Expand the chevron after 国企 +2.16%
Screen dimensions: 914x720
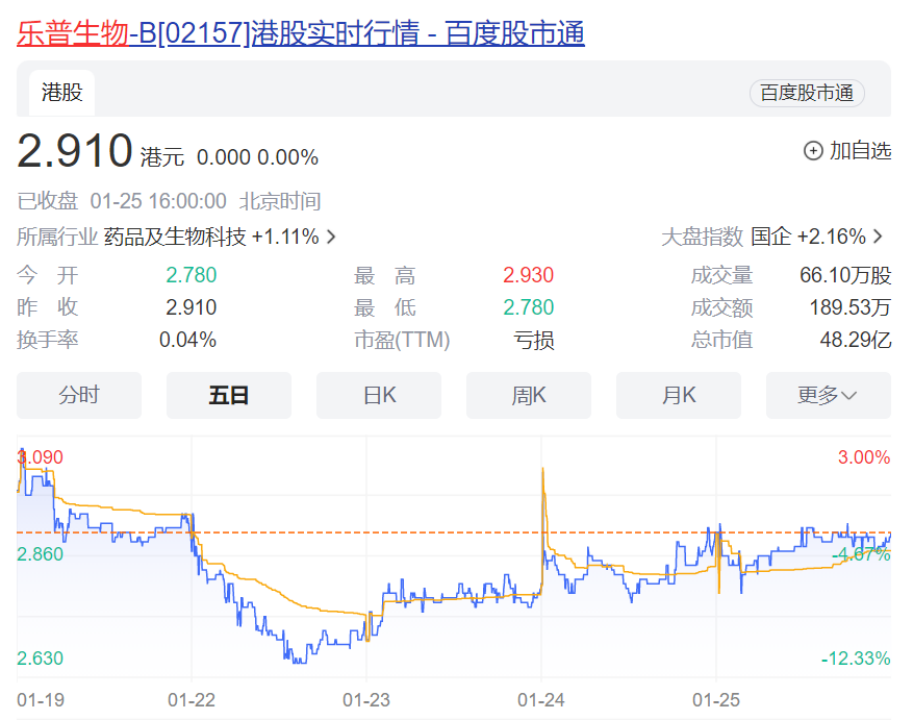[x=878, y=237]
